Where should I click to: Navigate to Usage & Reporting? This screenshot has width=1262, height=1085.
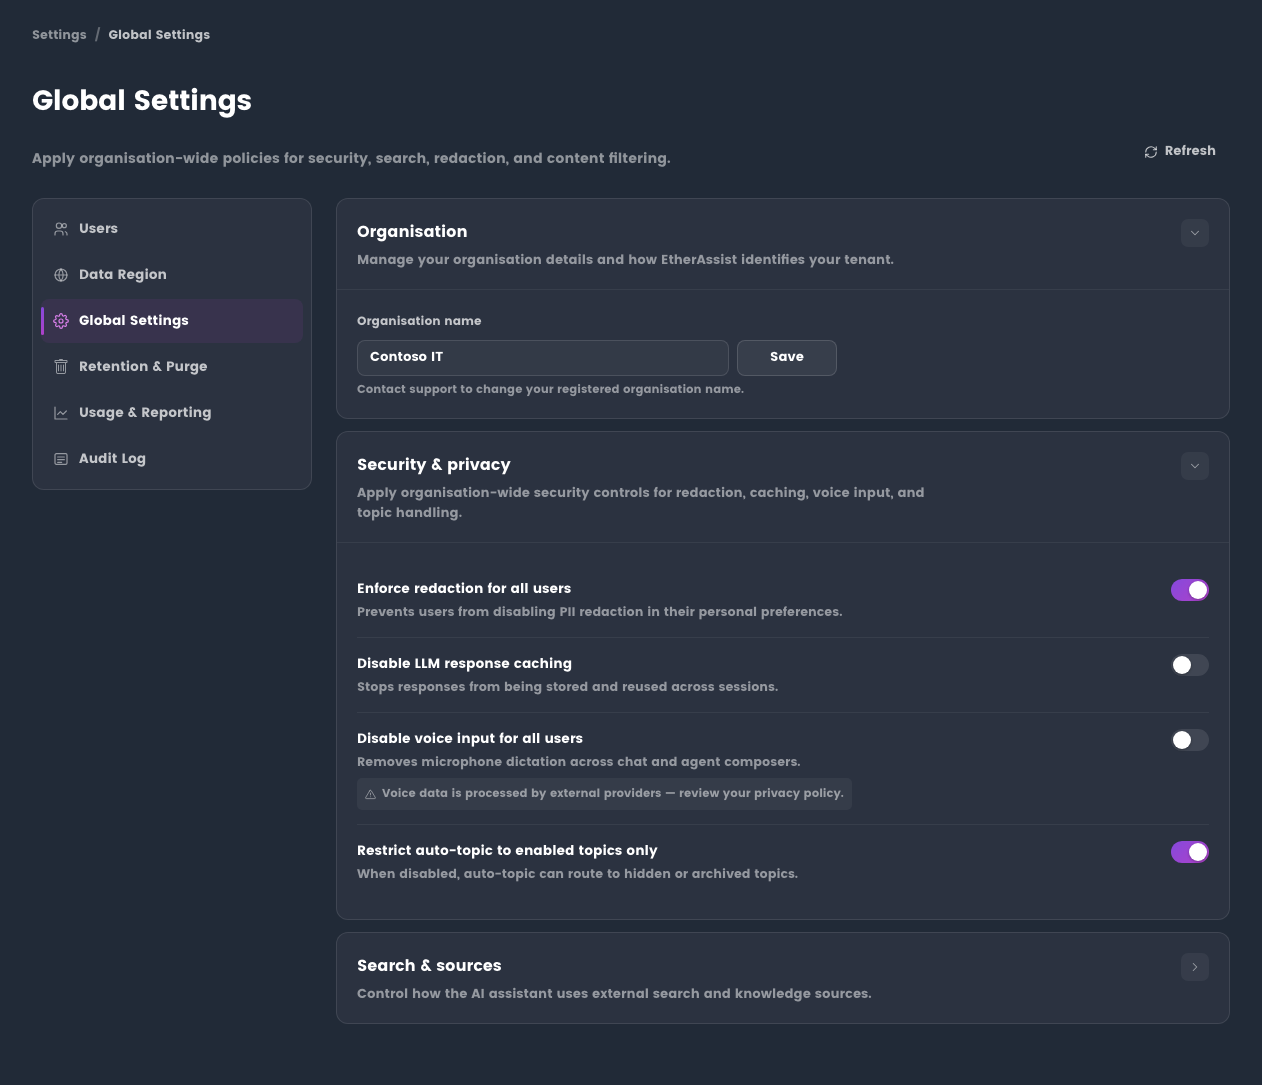click(172, 413)
